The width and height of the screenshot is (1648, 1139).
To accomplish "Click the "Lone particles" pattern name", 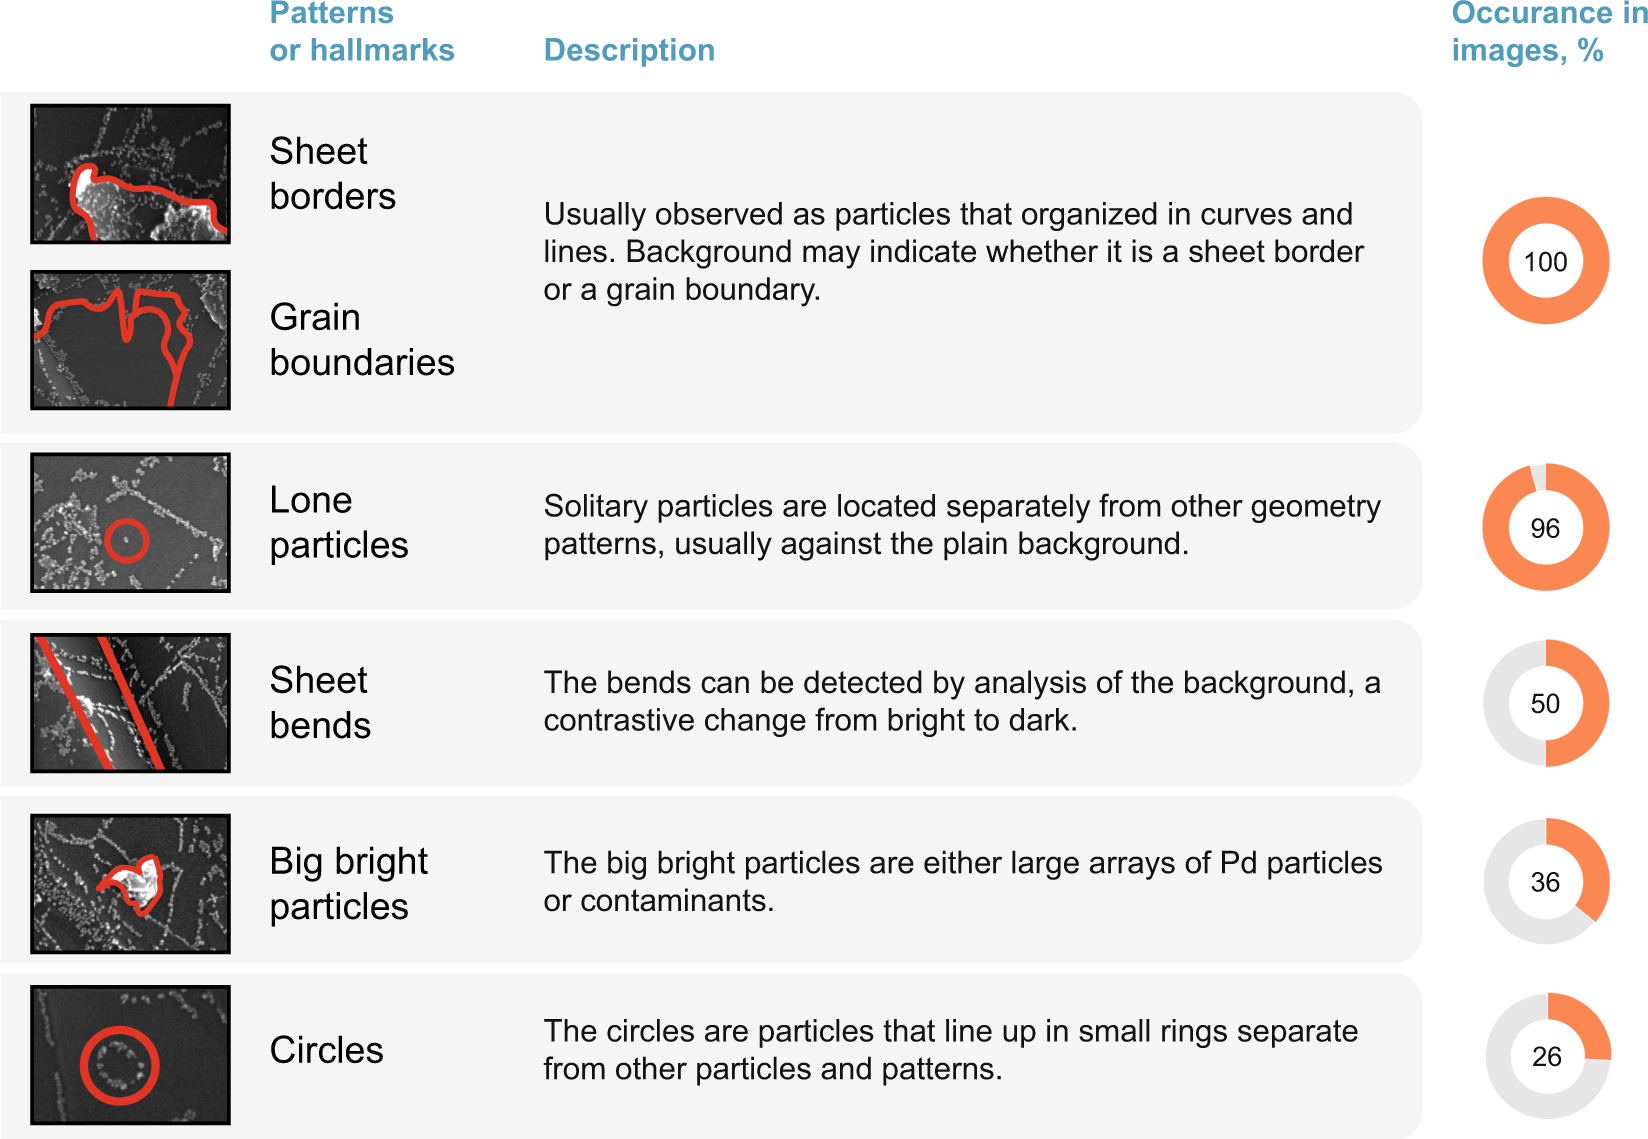I will coord(338,523).
